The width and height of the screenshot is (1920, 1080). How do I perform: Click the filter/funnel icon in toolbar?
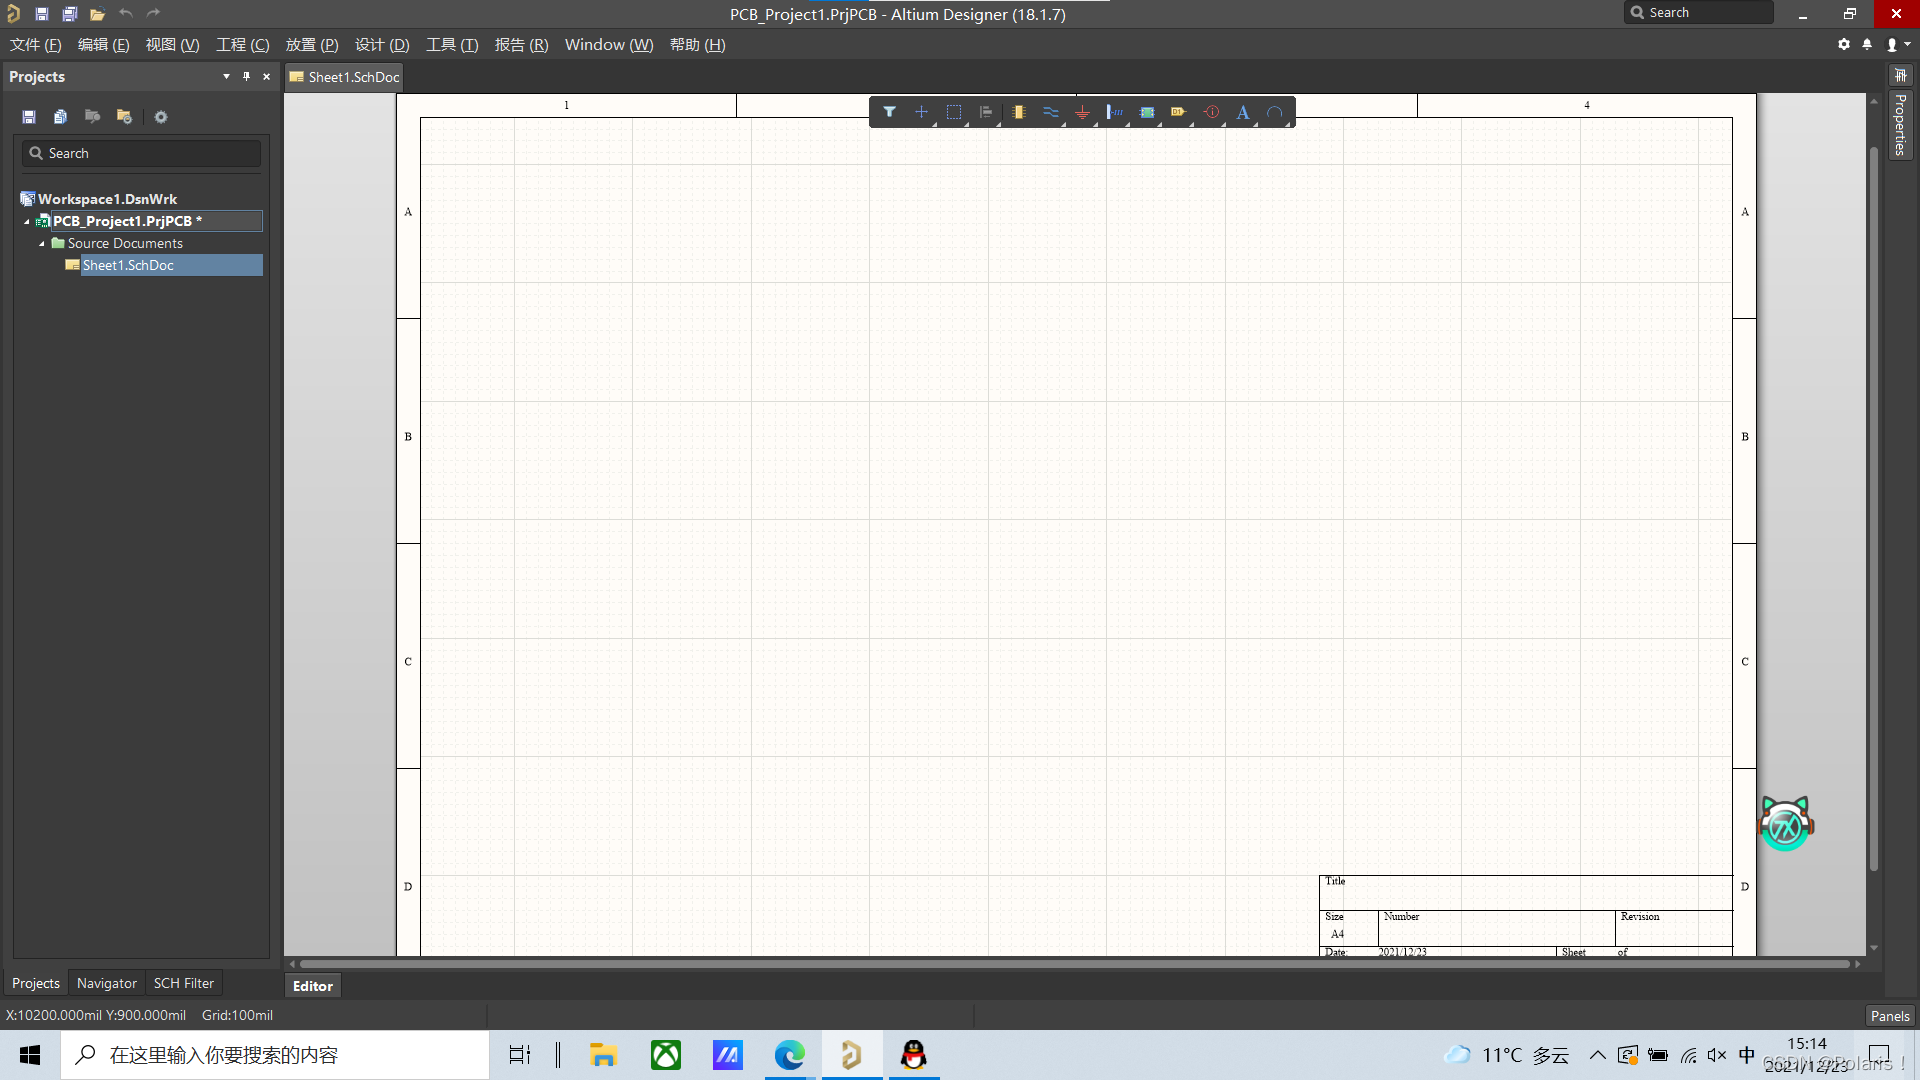click(x=889, y=112)
